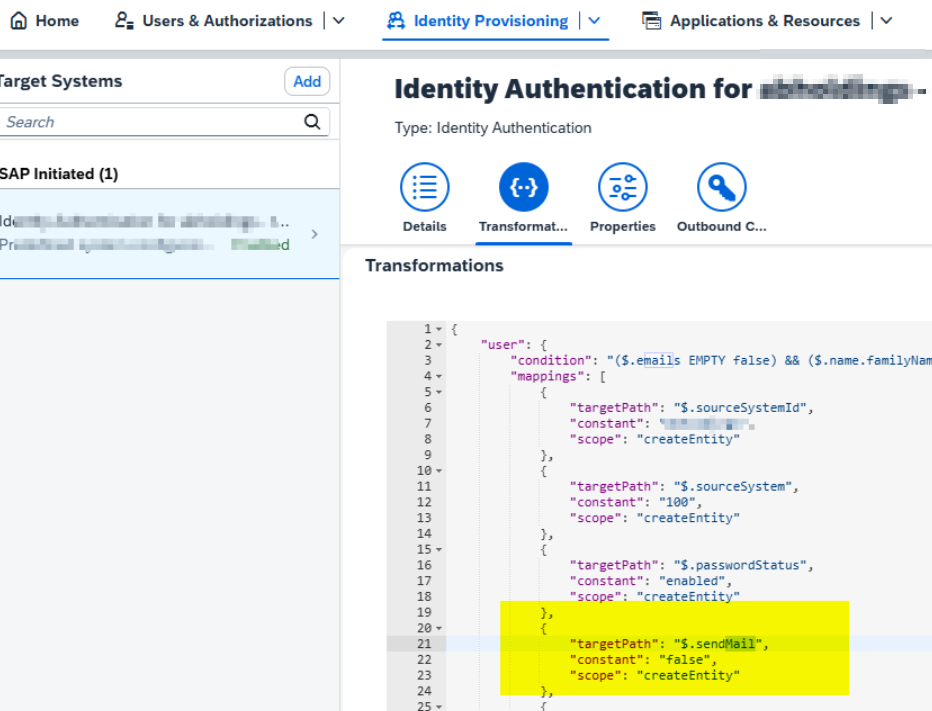Select the Transformations braces icon
Screen dimensions: 932x711
click(x=524, y=187)
